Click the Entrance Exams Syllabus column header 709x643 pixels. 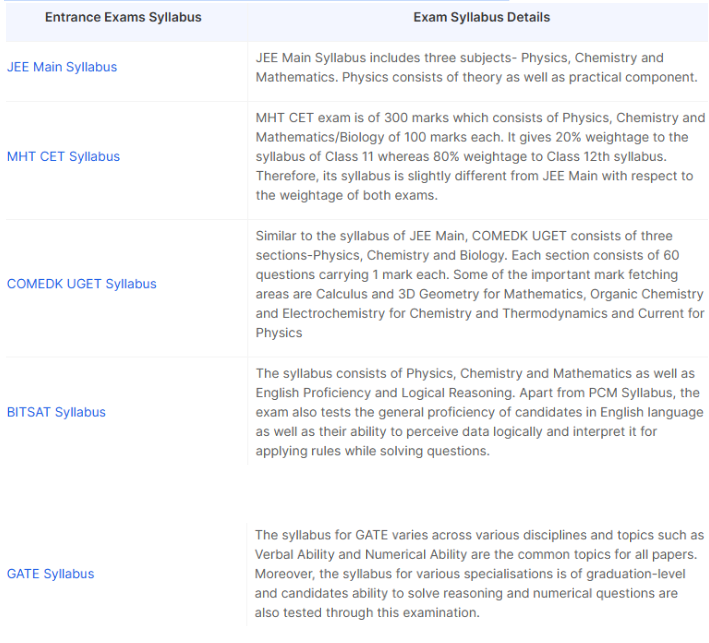[x=123, y=17]
